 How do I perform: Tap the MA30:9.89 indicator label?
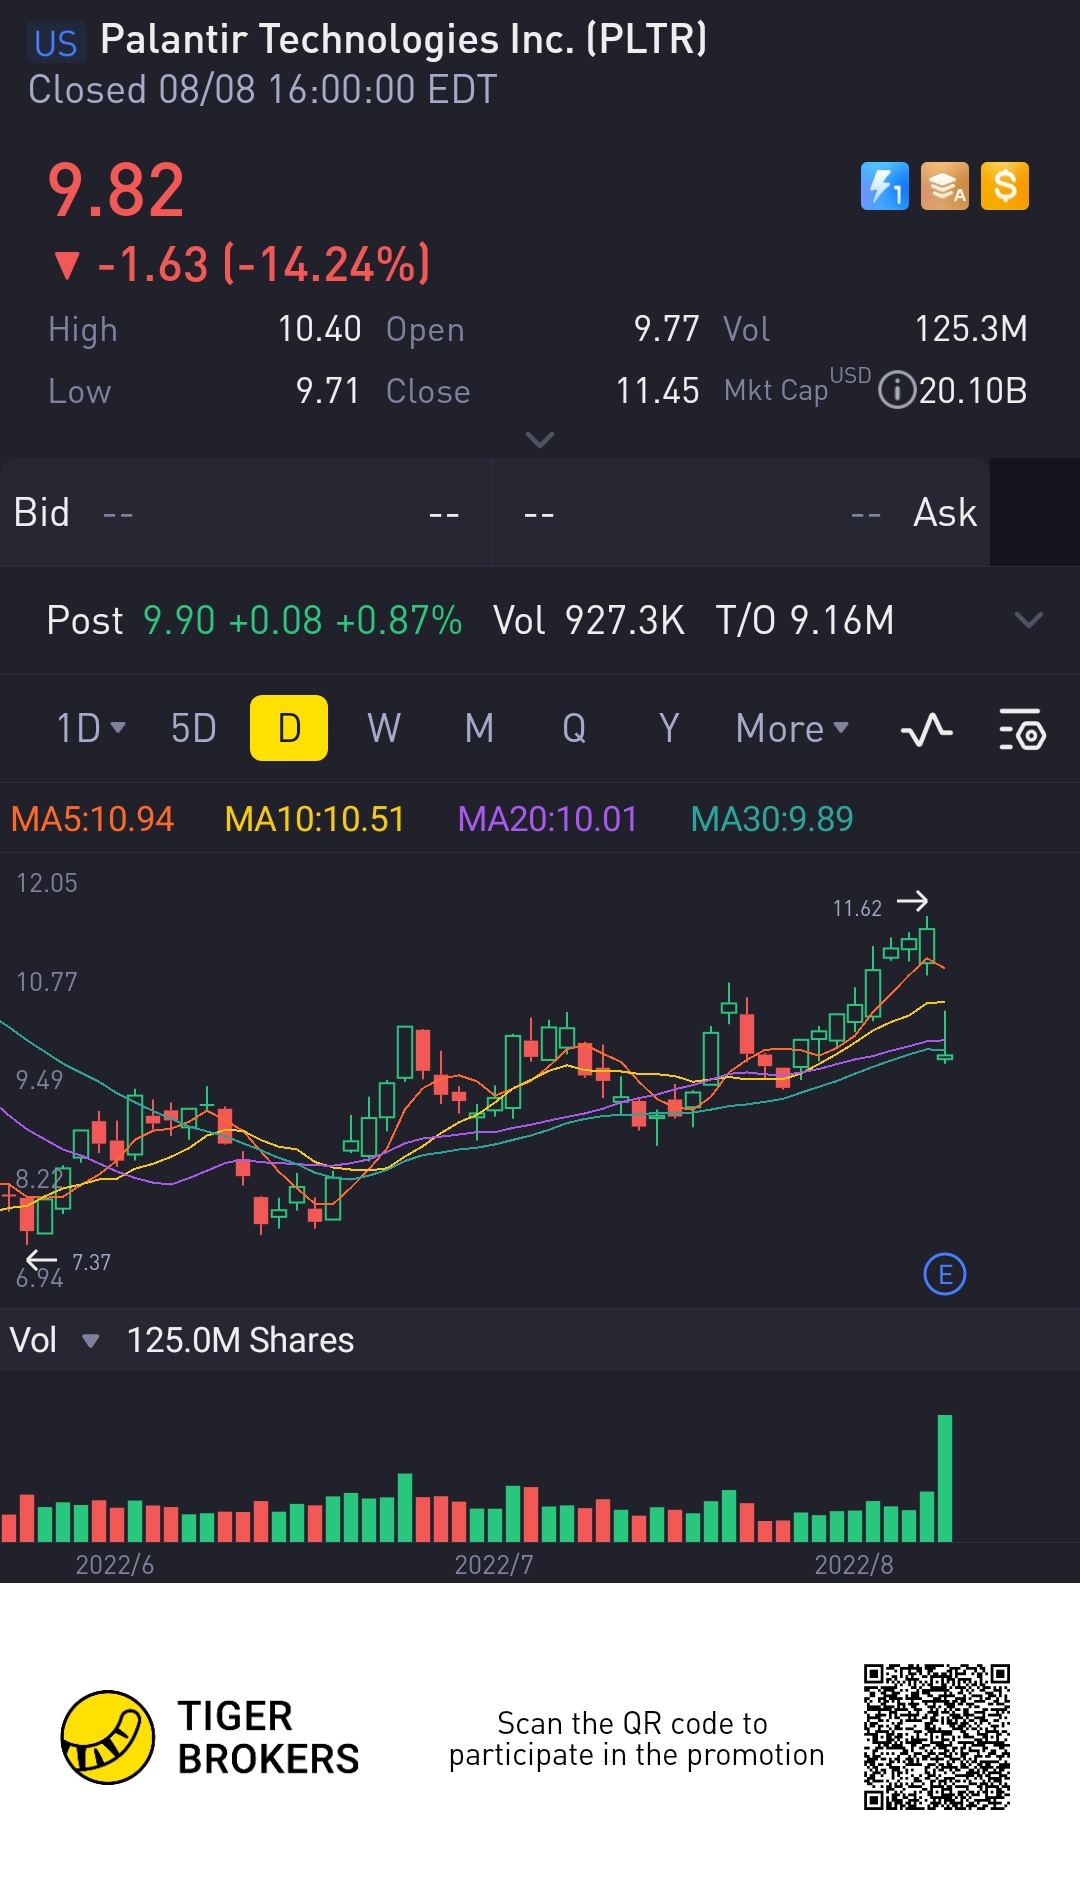772,819
